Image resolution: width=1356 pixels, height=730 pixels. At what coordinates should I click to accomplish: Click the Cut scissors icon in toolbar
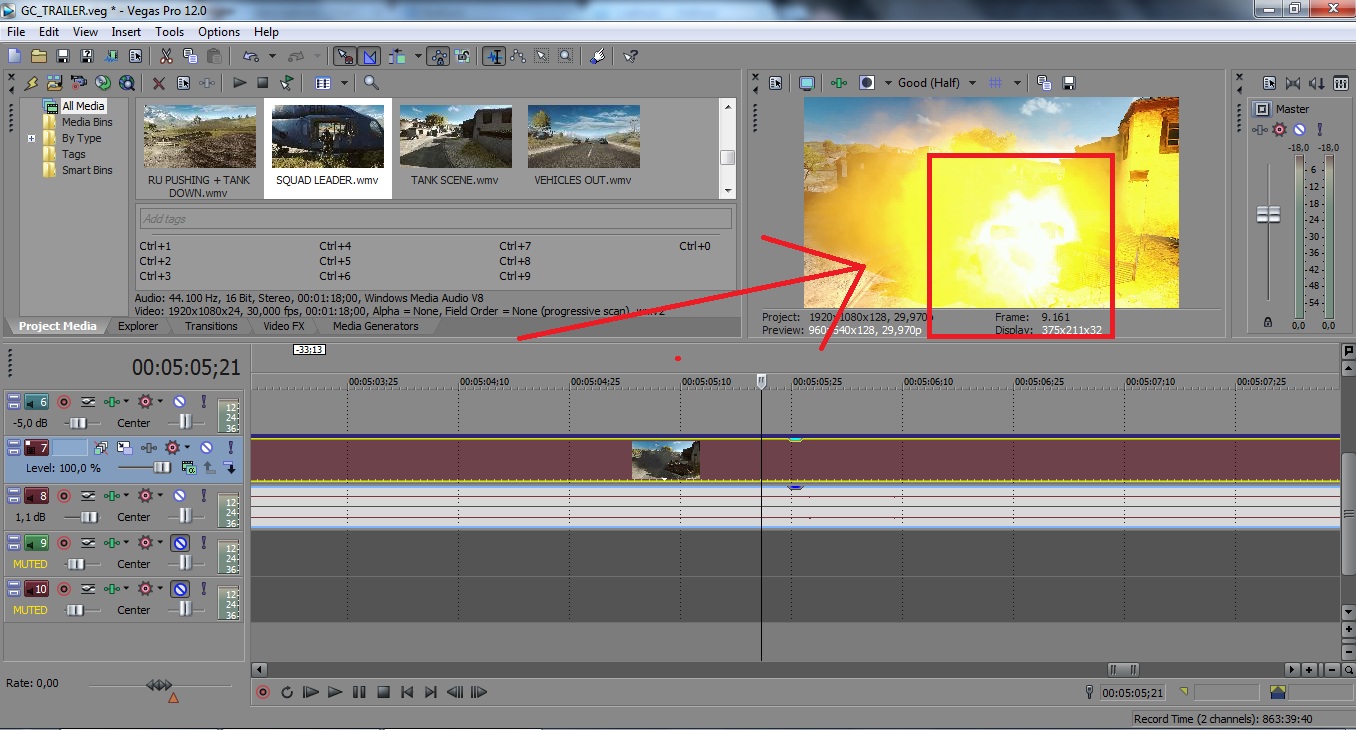[x=166, y=57]
